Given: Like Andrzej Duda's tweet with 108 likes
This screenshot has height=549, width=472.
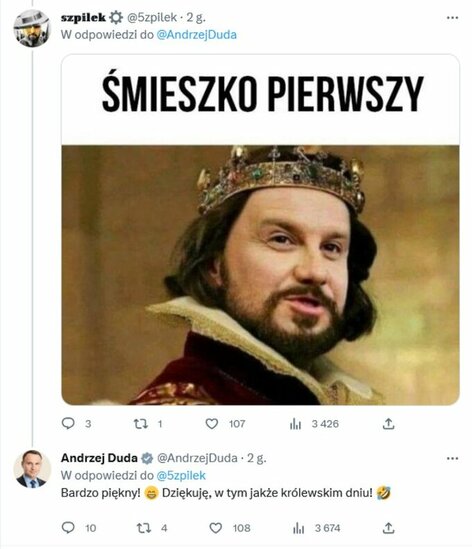Looking at the screenshot, I should 215,528.
